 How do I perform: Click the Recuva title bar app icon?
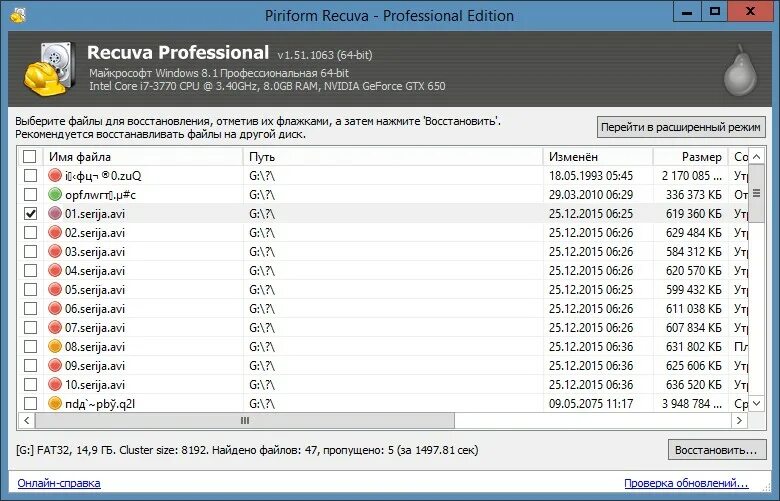pyautogui.click(x=18, y=15)
